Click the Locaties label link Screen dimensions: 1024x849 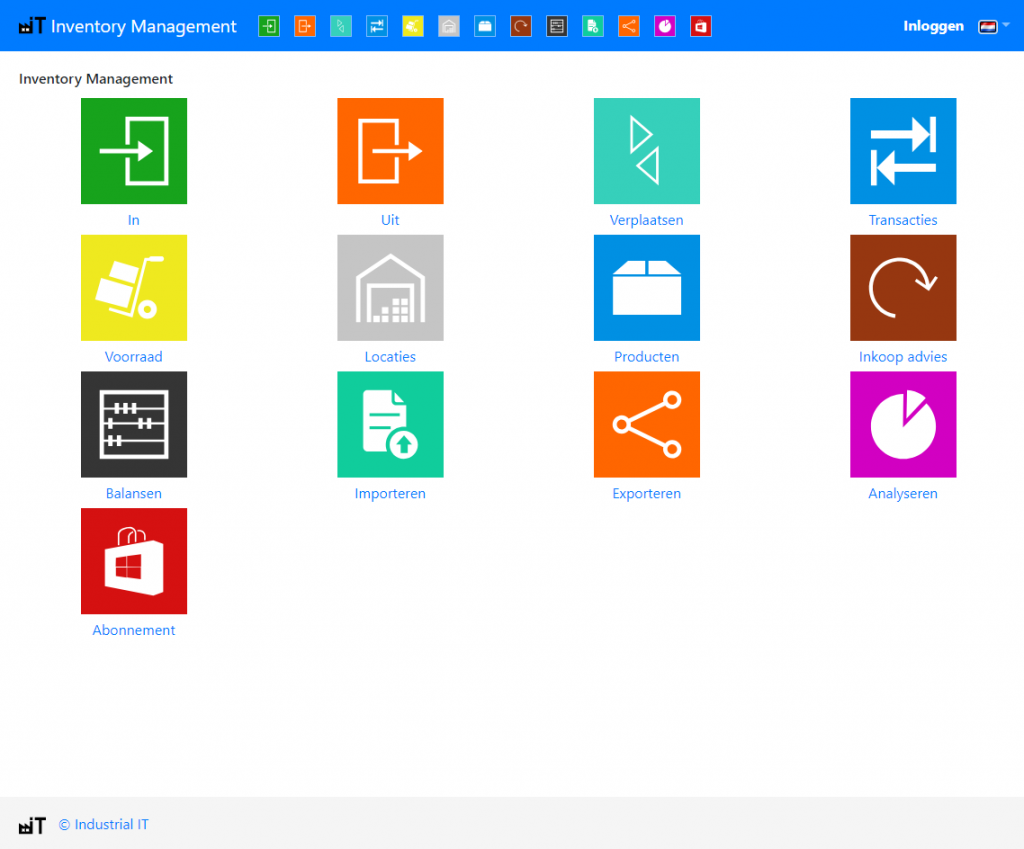(391, 357)
